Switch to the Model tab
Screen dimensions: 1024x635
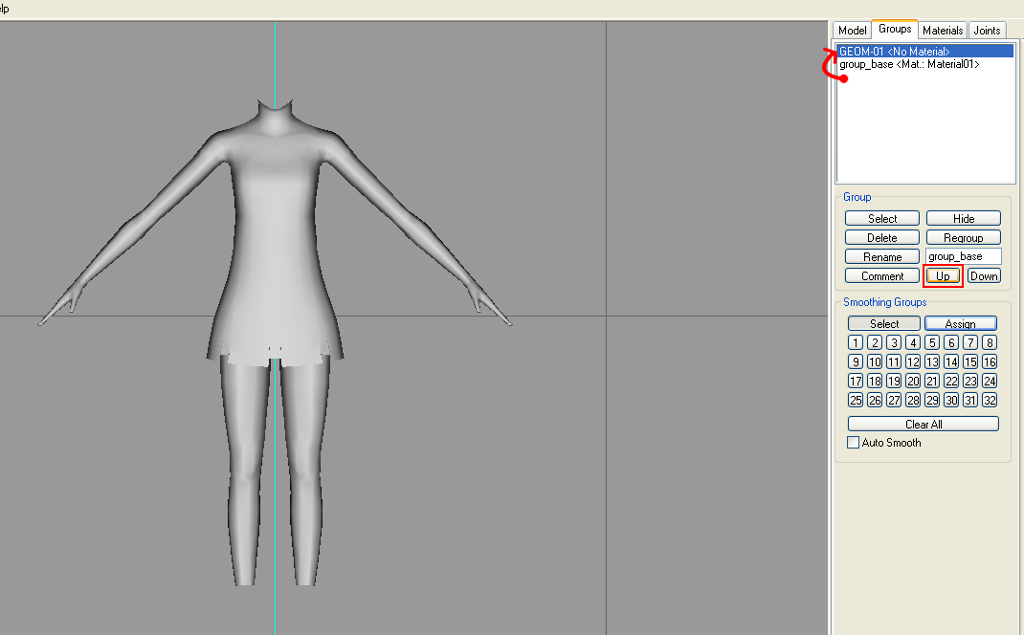coord(852,30)
